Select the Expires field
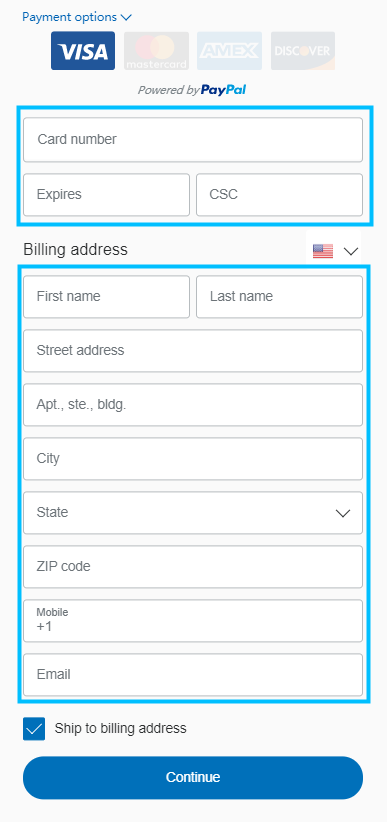The width and height of the screenshot is (387, 822). 106,195
